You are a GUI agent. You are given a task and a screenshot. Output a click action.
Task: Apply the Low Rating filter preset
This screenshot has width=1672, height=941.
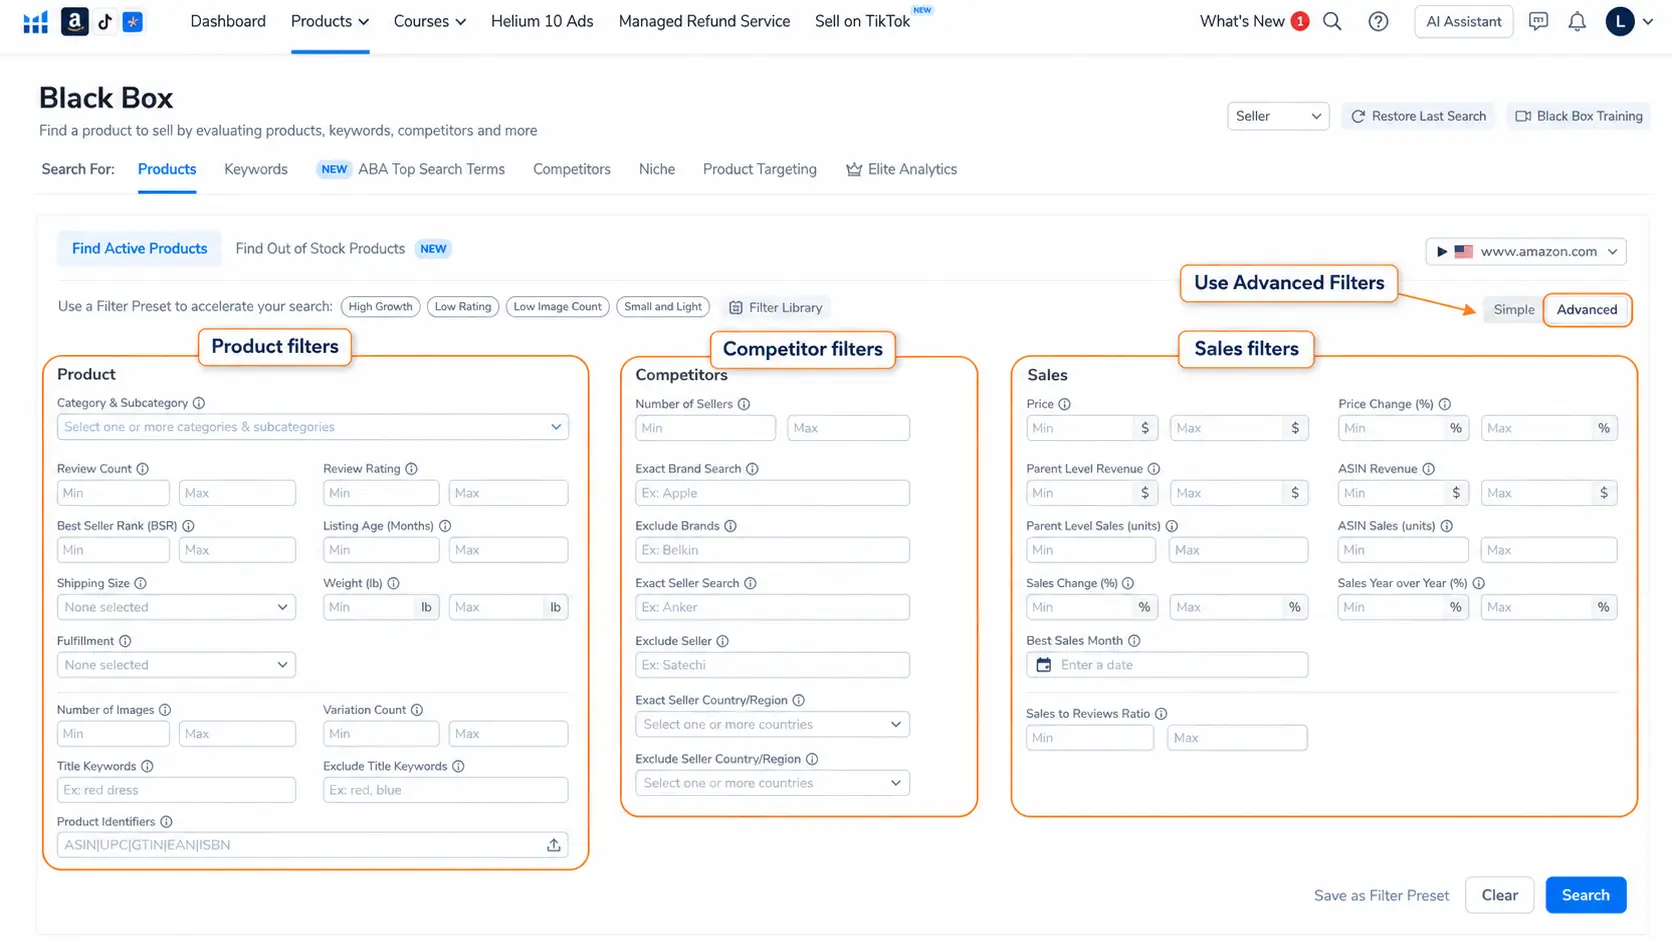tap(463, 307)
